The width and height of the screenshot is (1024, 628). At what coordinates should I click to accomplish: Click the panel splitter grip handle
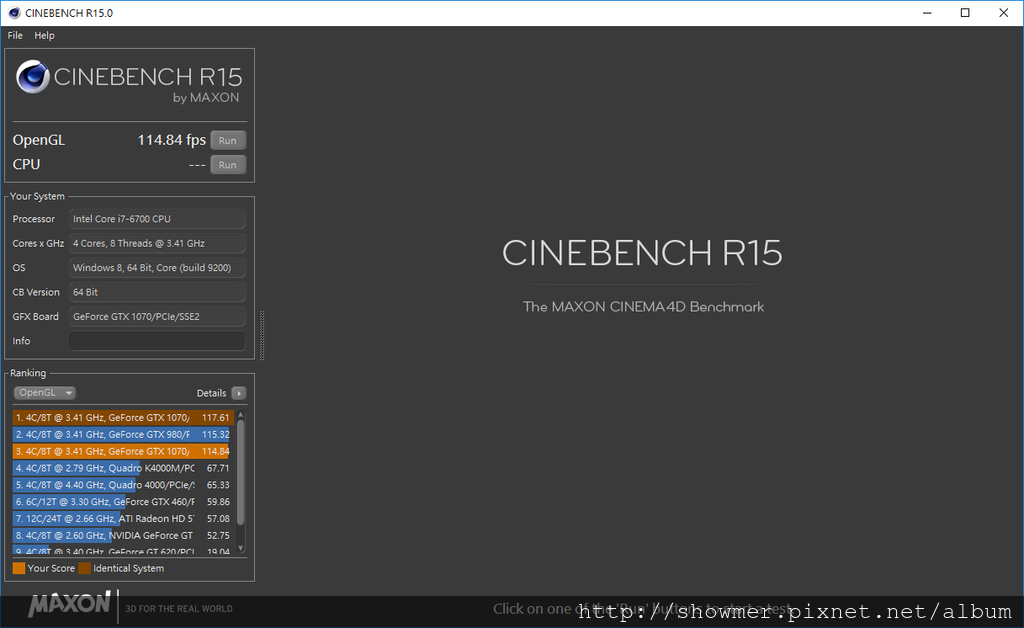pos(262,335)
